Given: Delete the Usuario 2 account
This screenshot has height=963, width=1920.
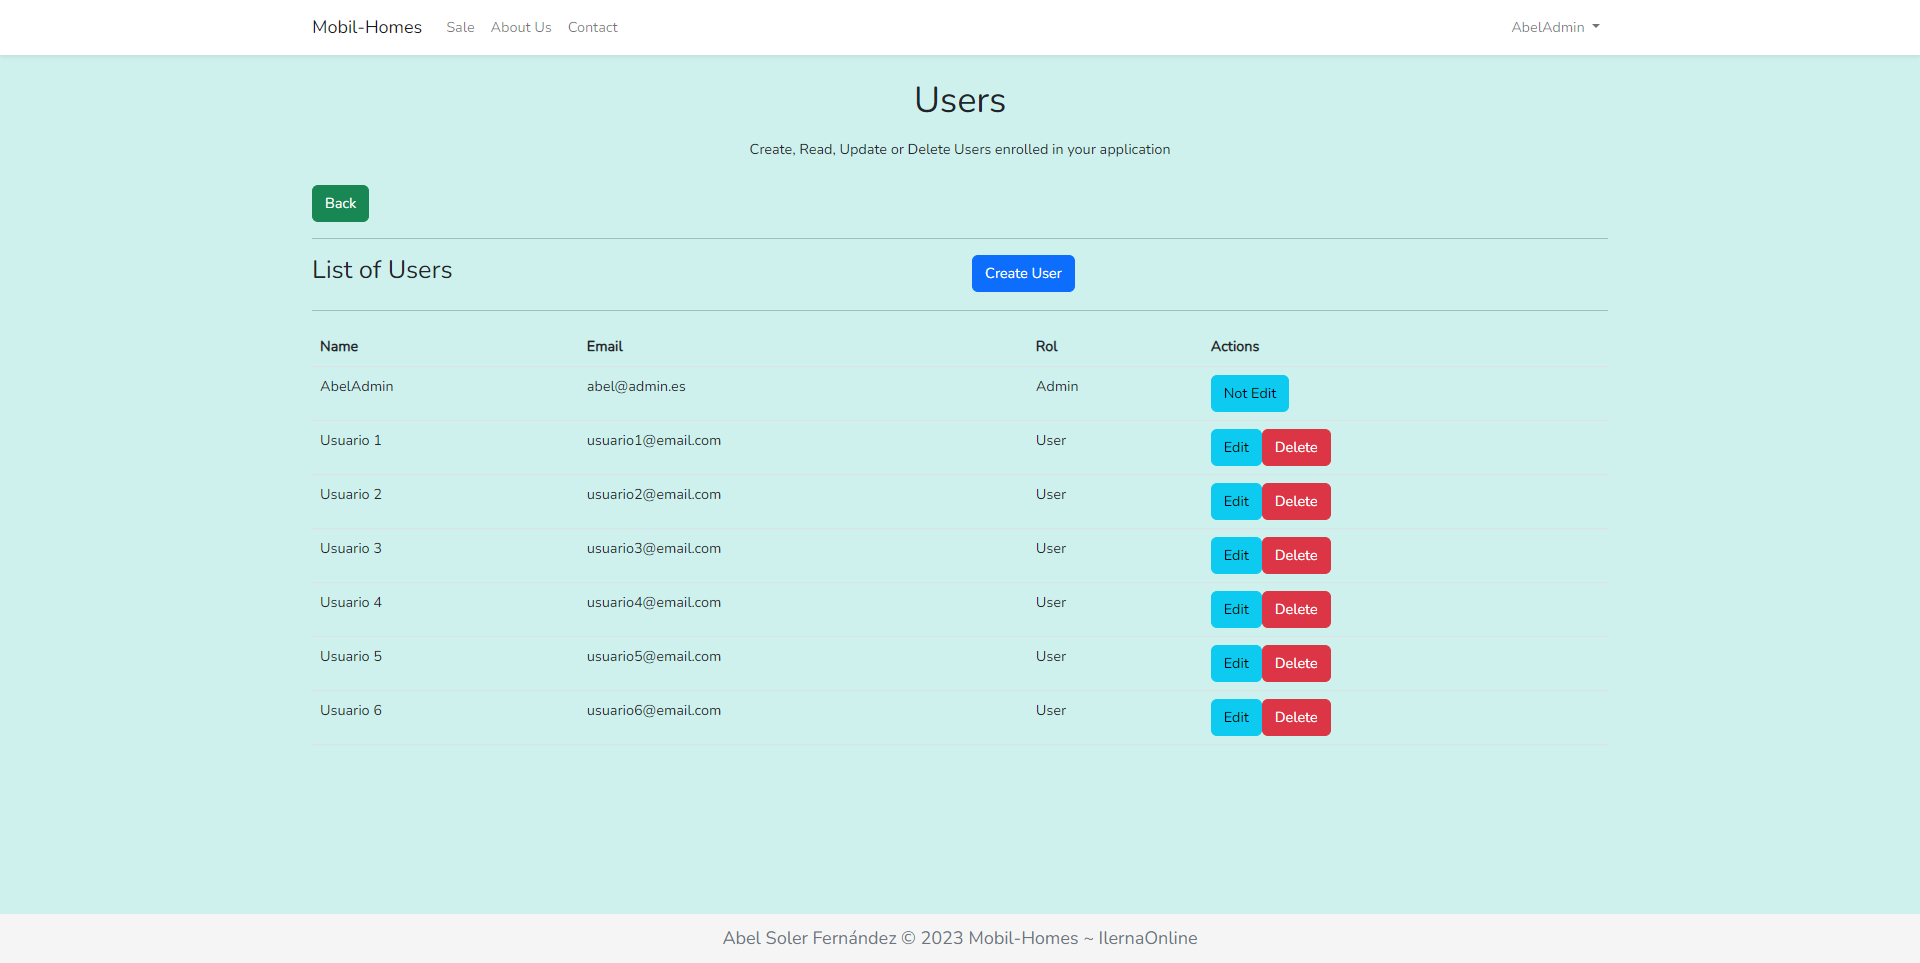Looking at the screenshot, I should 1296,501.
